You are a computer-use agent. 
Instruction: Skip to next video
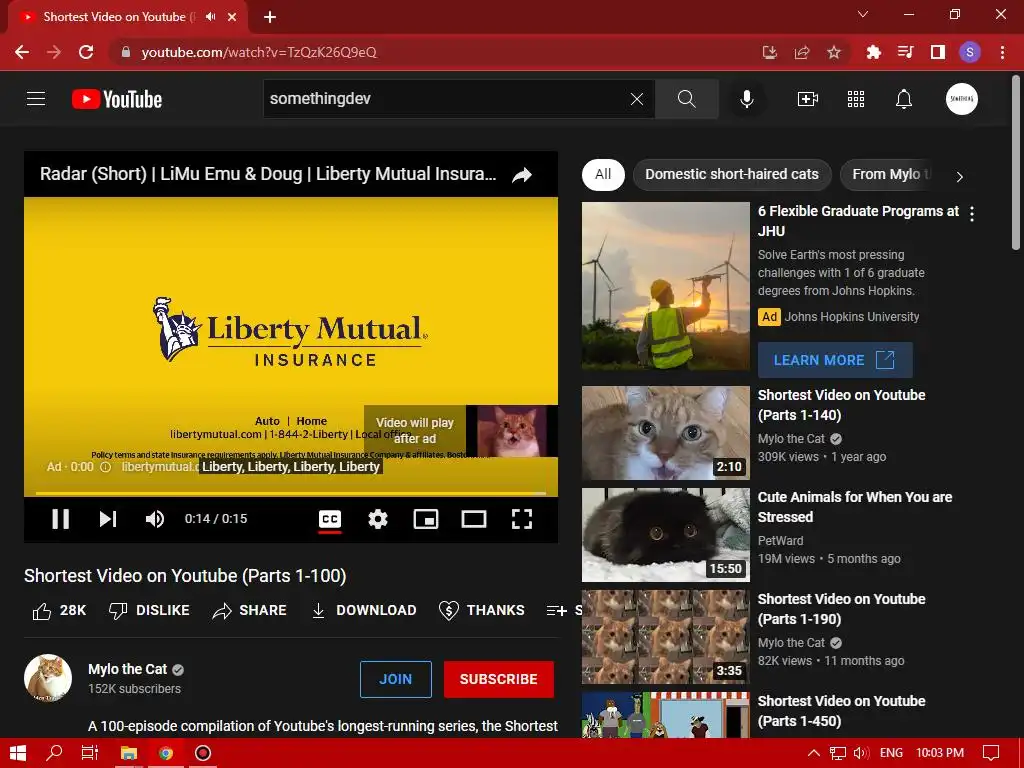(108, 519)
